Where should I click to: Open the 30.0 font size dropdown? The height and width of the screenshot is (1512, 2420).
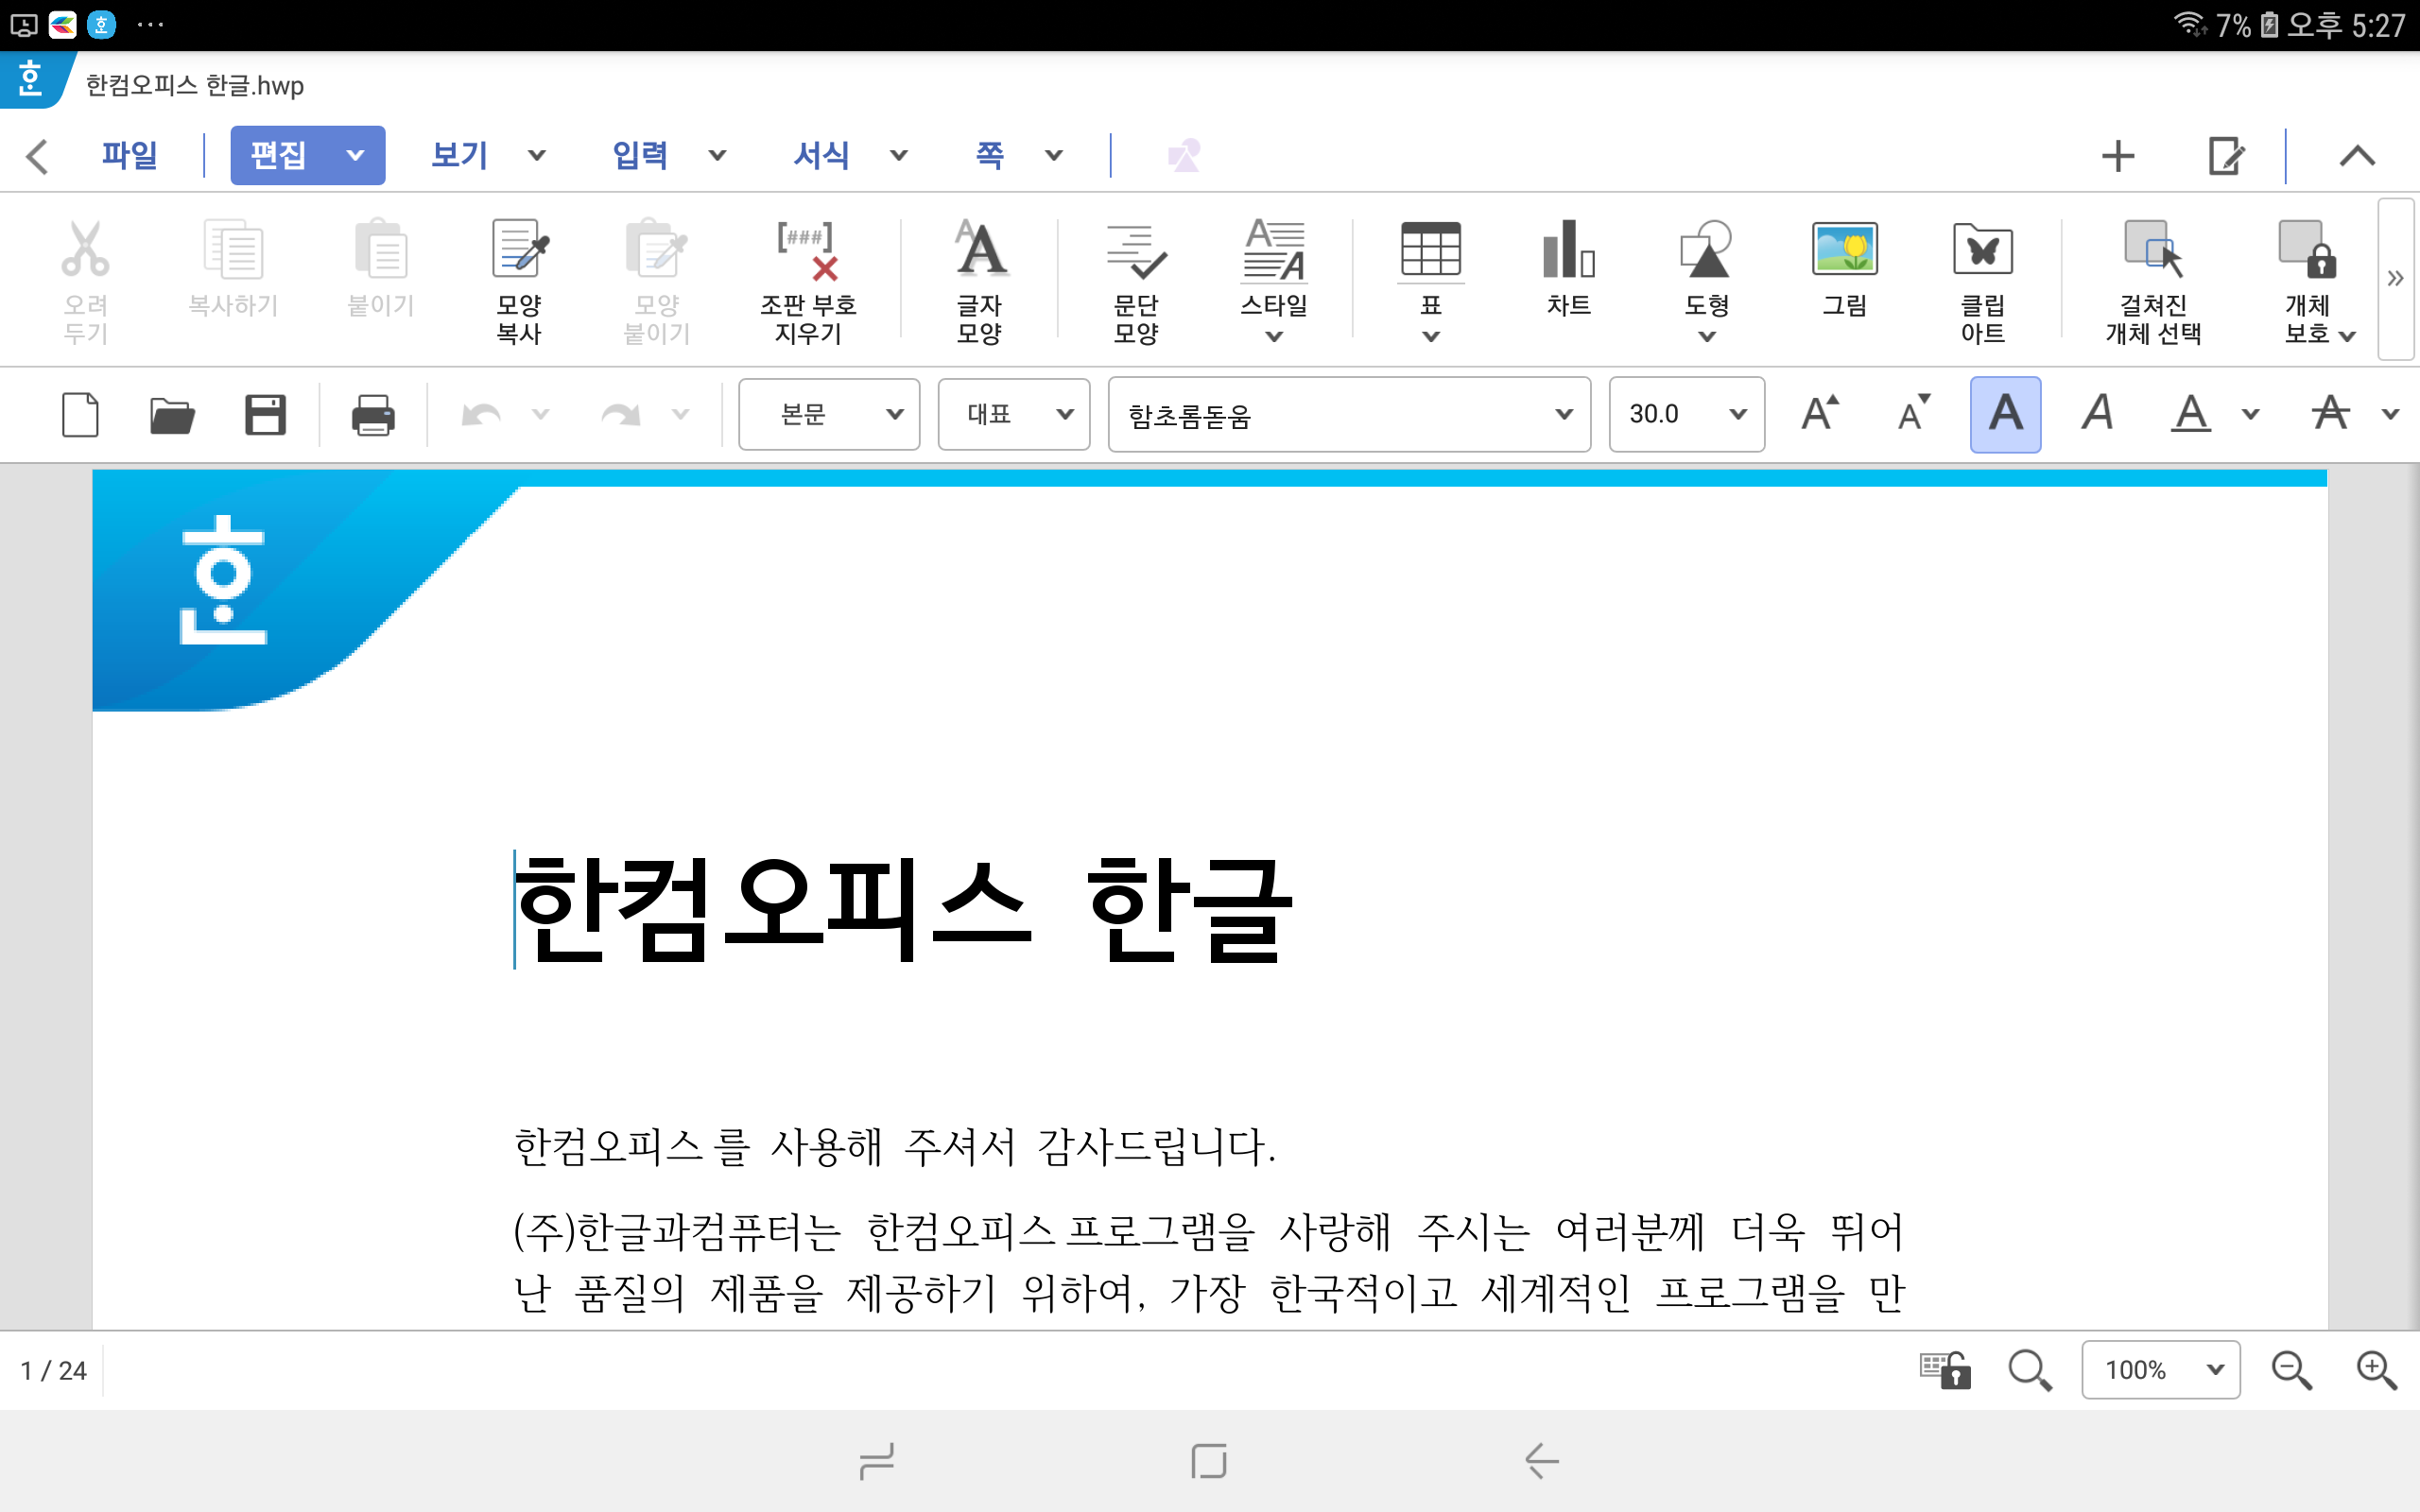pos(1687,414)
